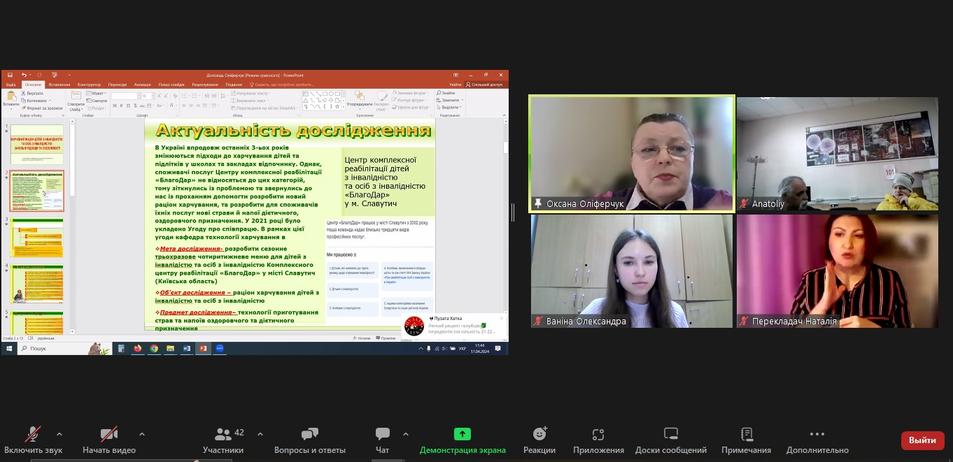Screen dimensions: 953x462
Task: Start camera with Начать видео
Action: coord(107,438)
